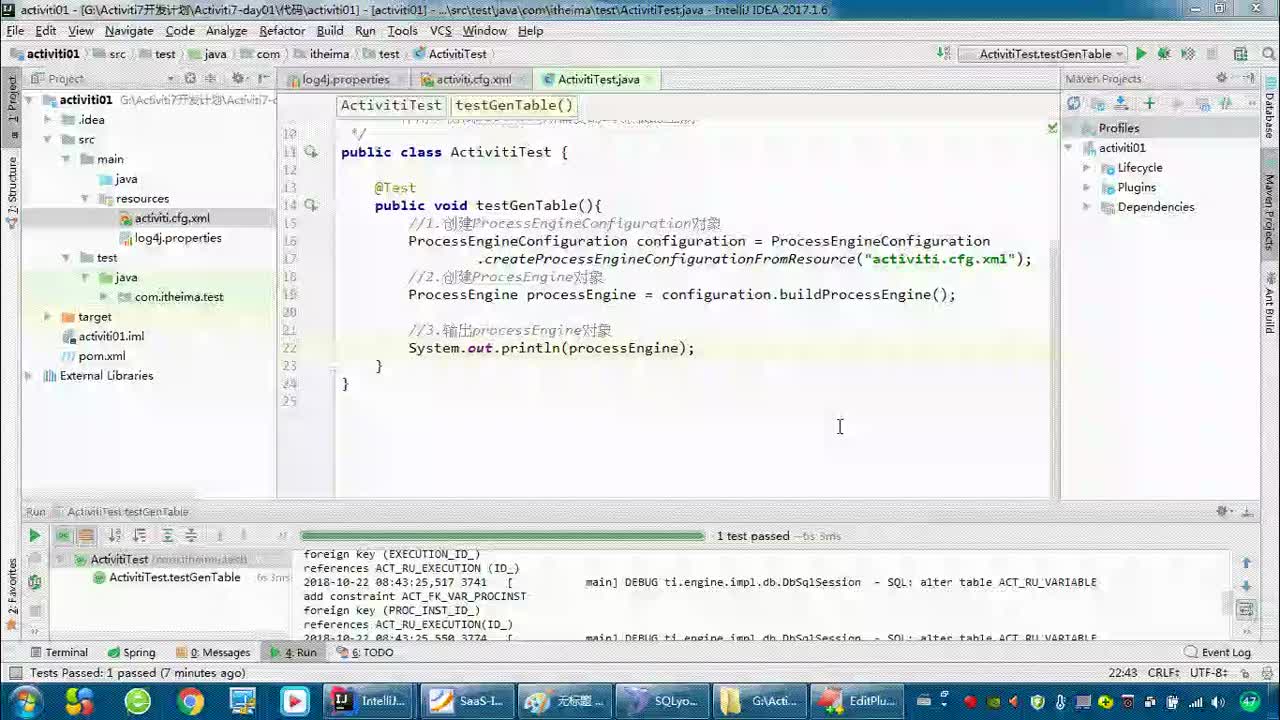
Task: Expand Maven Lifecycle node
Action: [1087, 168]
